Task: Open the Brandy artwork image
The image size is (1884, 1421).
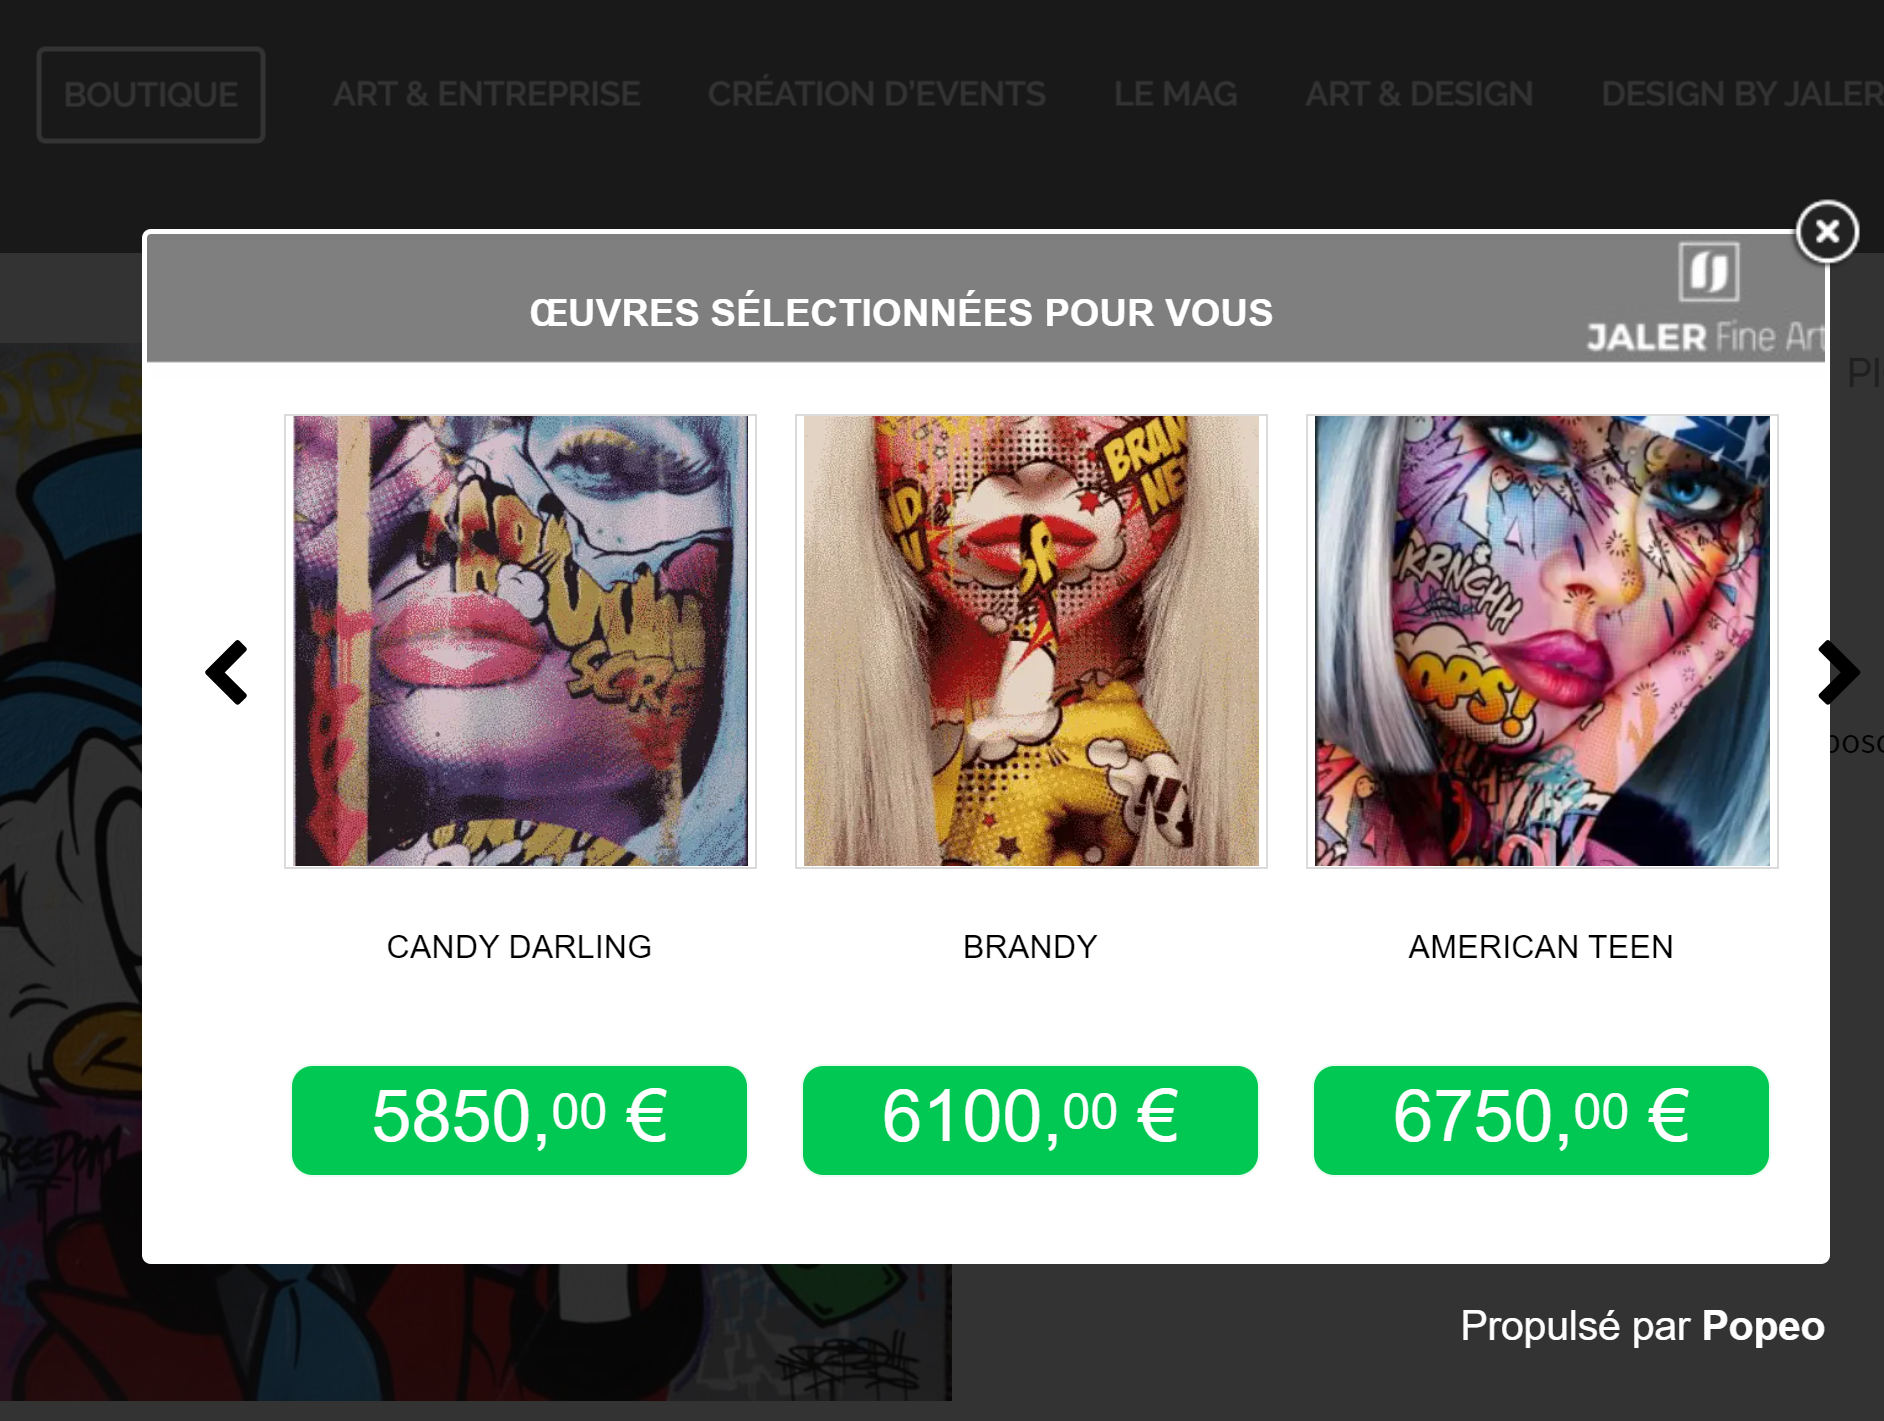Action: [x=1031, y=641]
